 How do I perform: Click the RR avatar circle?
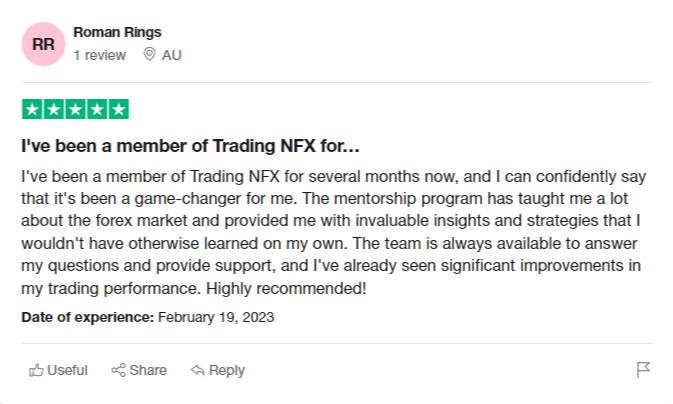tap(44, 44)
